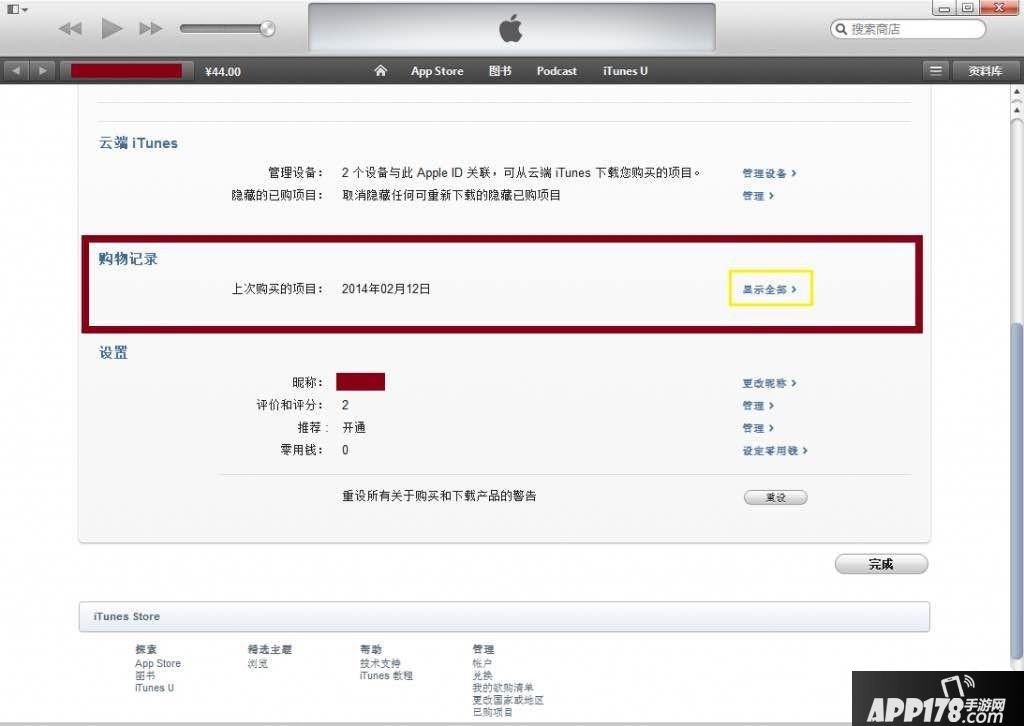The image size is (1024, 726).
Task: Open footer App Store link under 探索
Action: (157, 663)
